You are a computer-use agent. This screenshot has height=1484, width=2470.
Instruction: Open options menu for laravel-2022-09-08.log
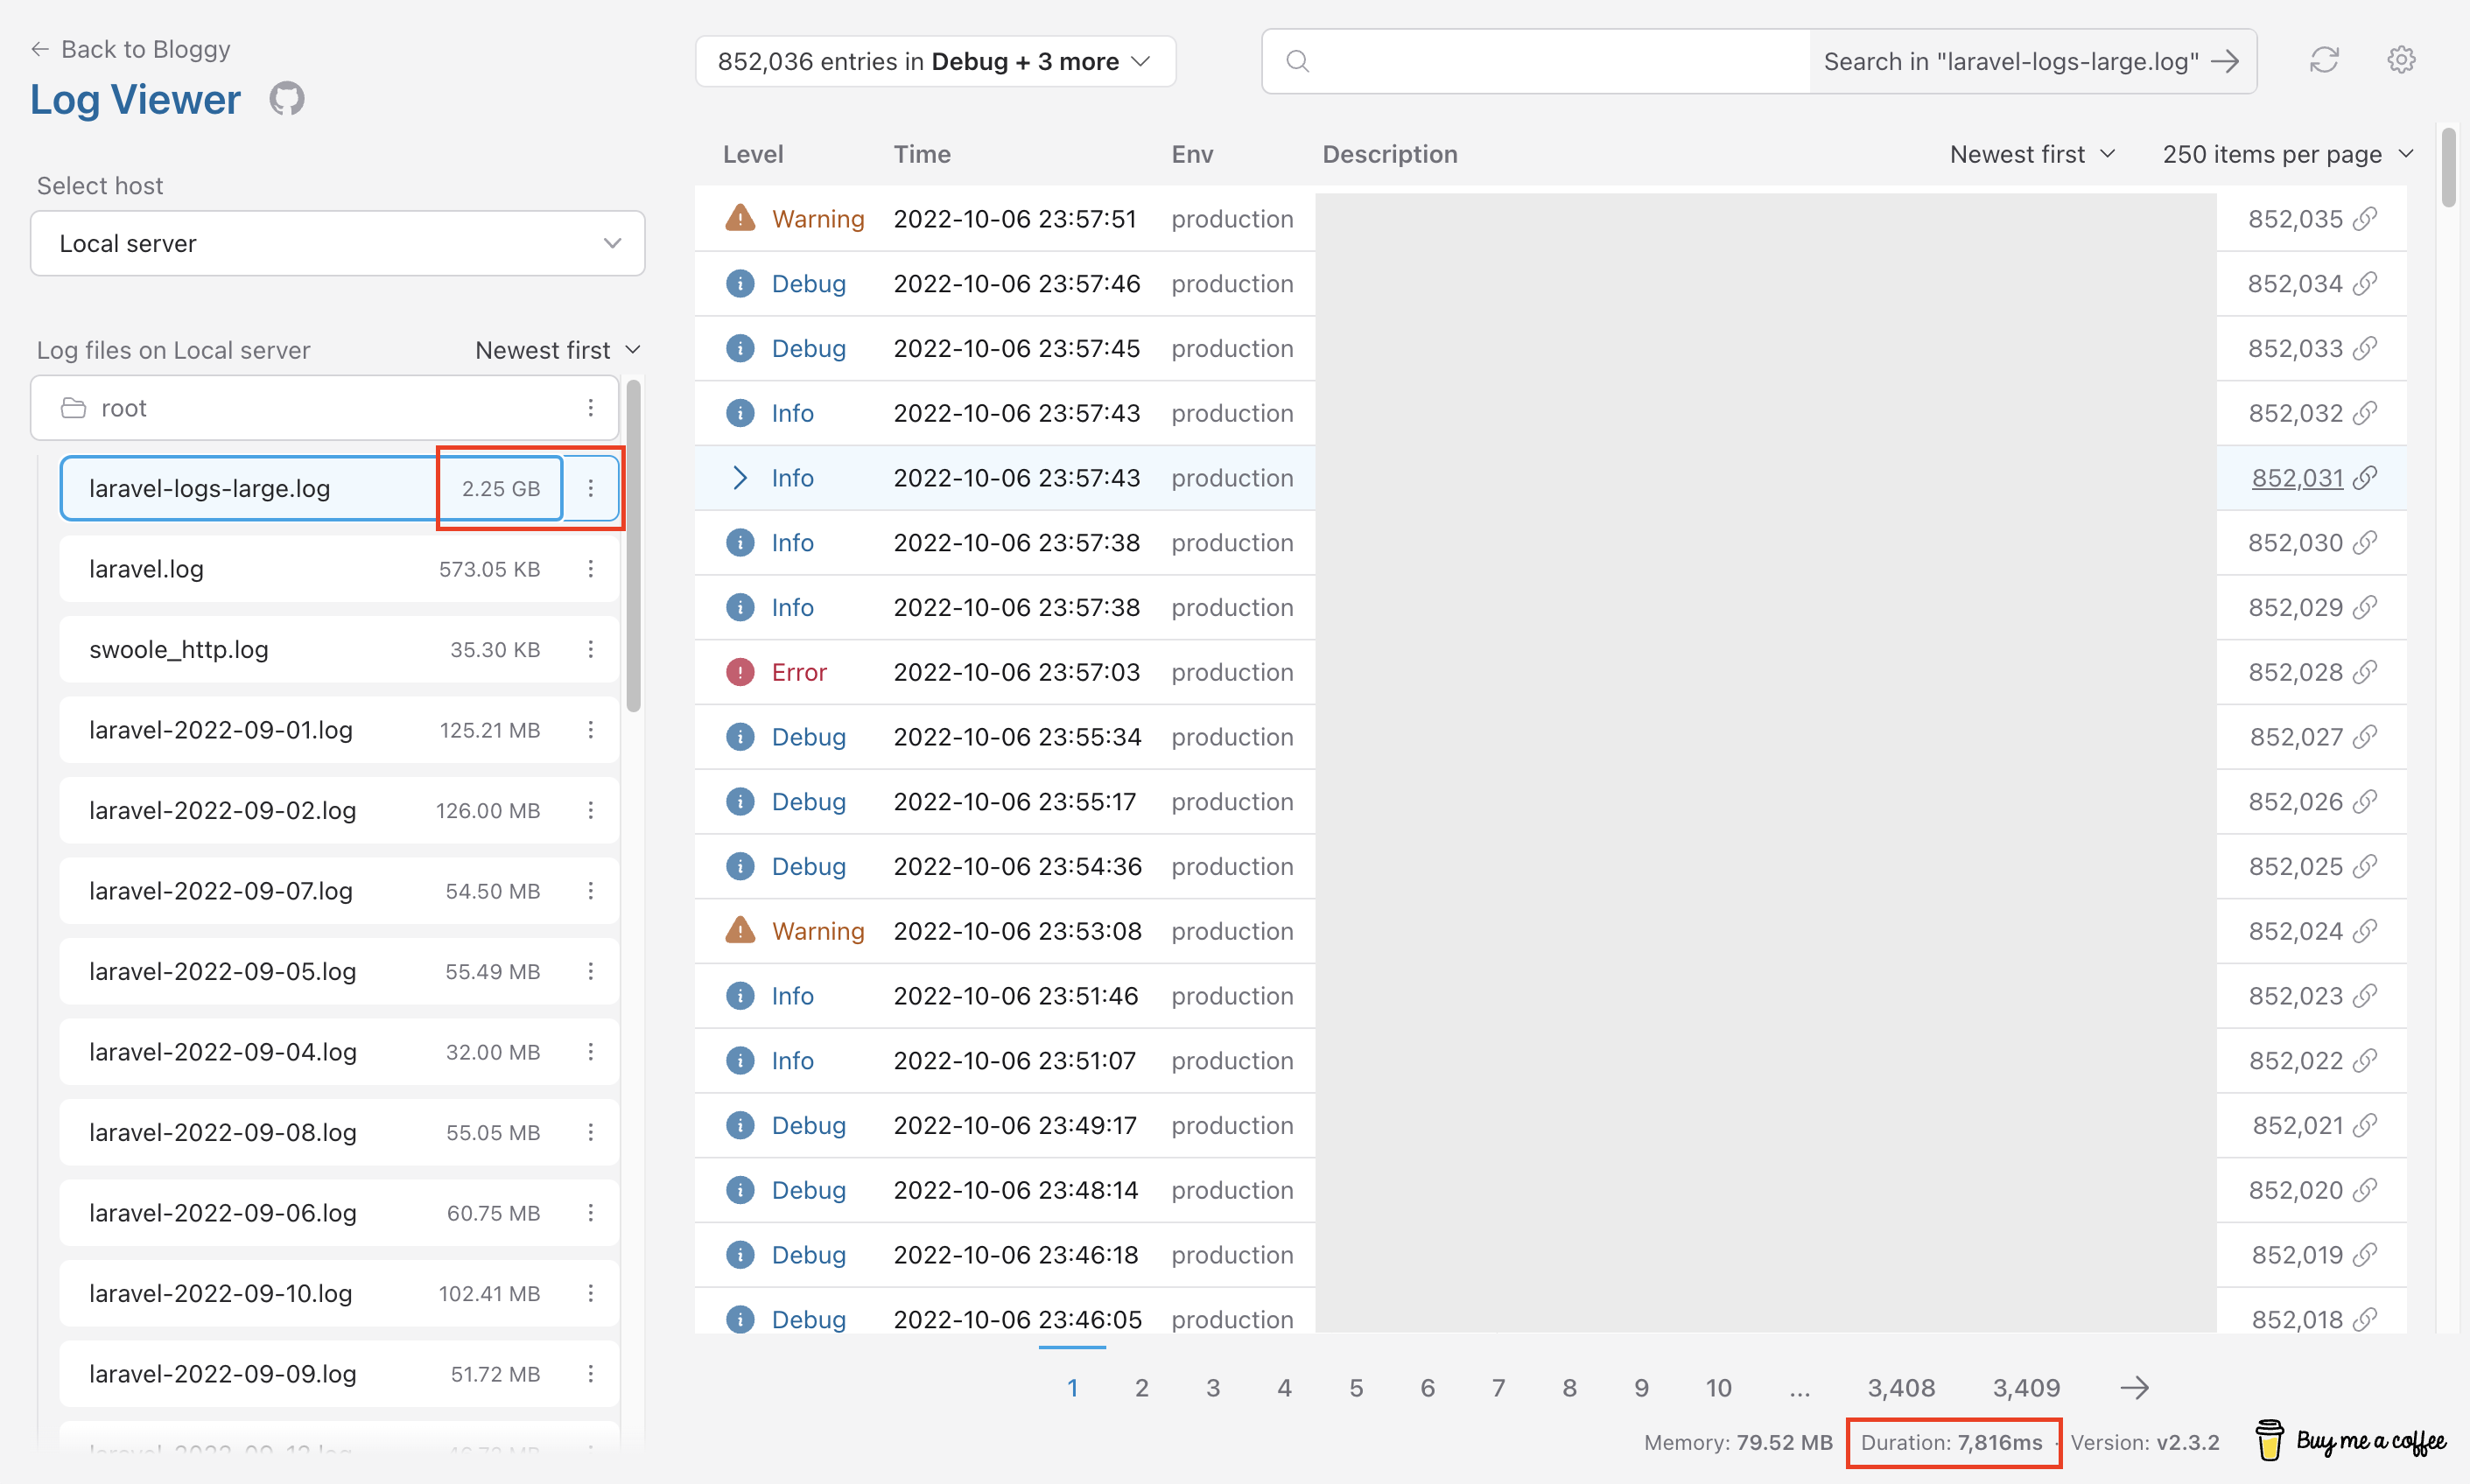tap(591, 1132)
